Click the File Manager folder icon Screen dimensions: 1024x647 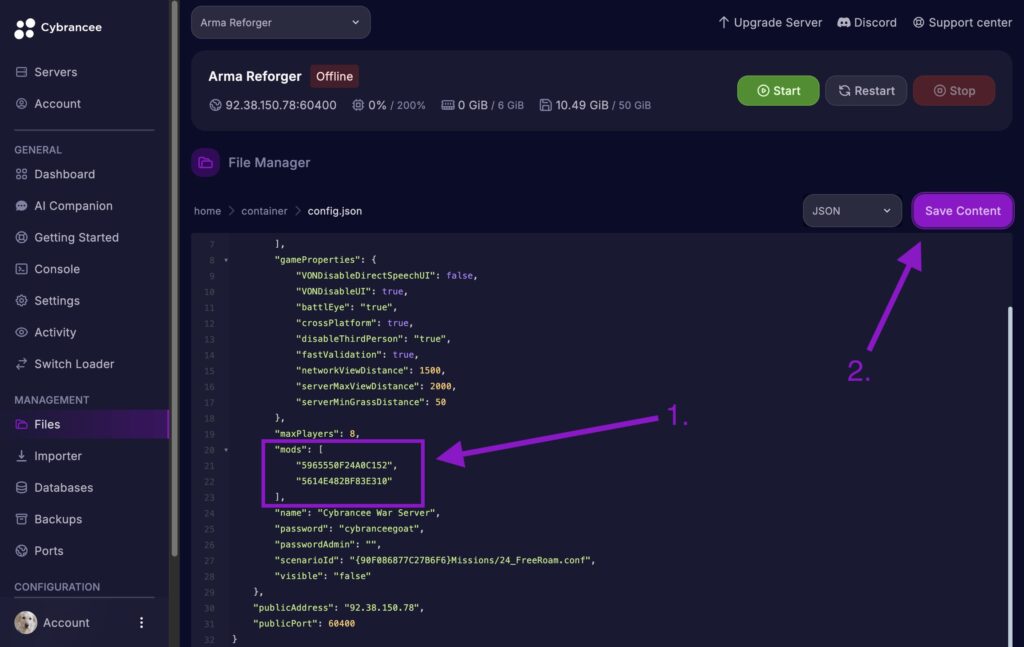point(206,163)
